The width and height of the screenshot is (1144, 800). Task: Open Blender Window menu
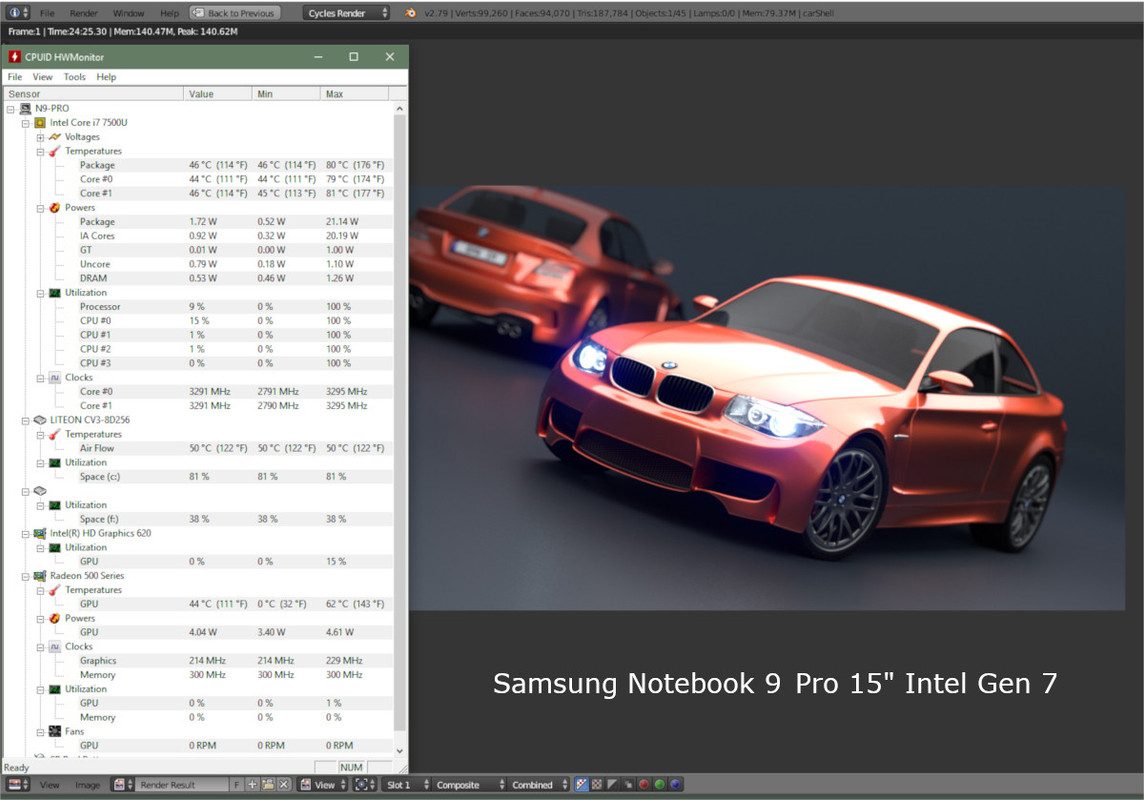128,13
